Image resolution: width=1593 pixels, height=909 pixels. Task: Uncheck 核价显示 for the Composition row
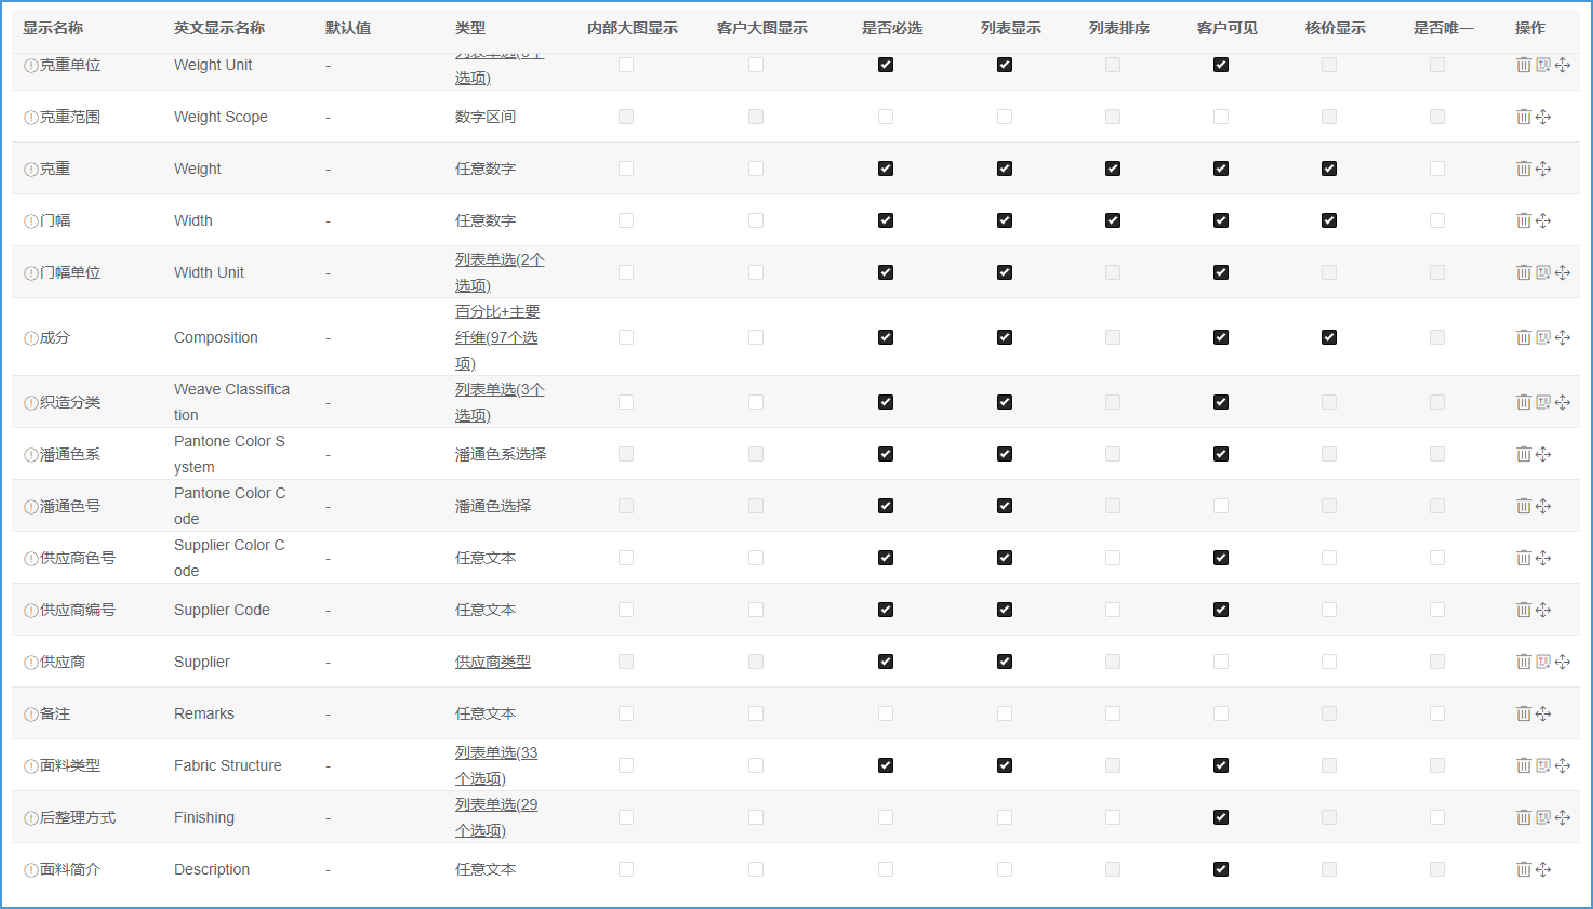pos(1329,338)
